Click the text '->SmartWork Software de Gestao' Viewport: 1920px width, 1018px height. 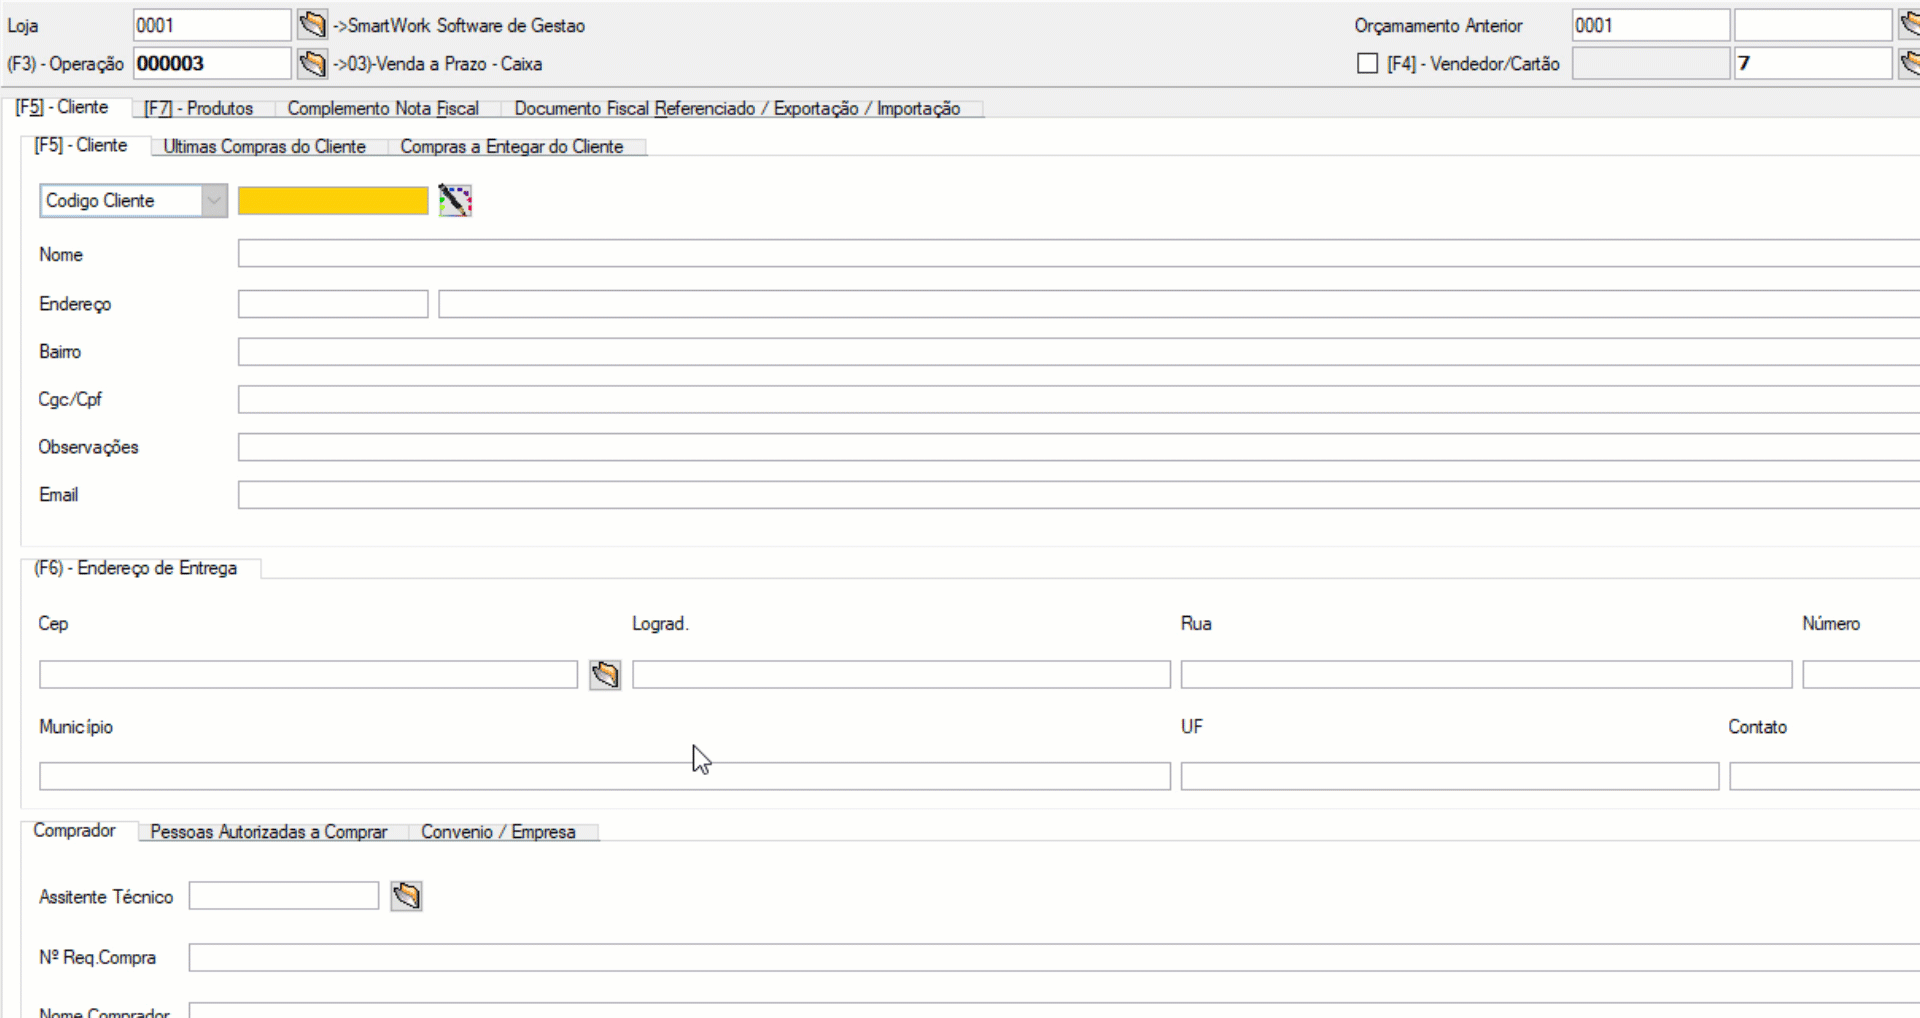[x=459, y=26]
